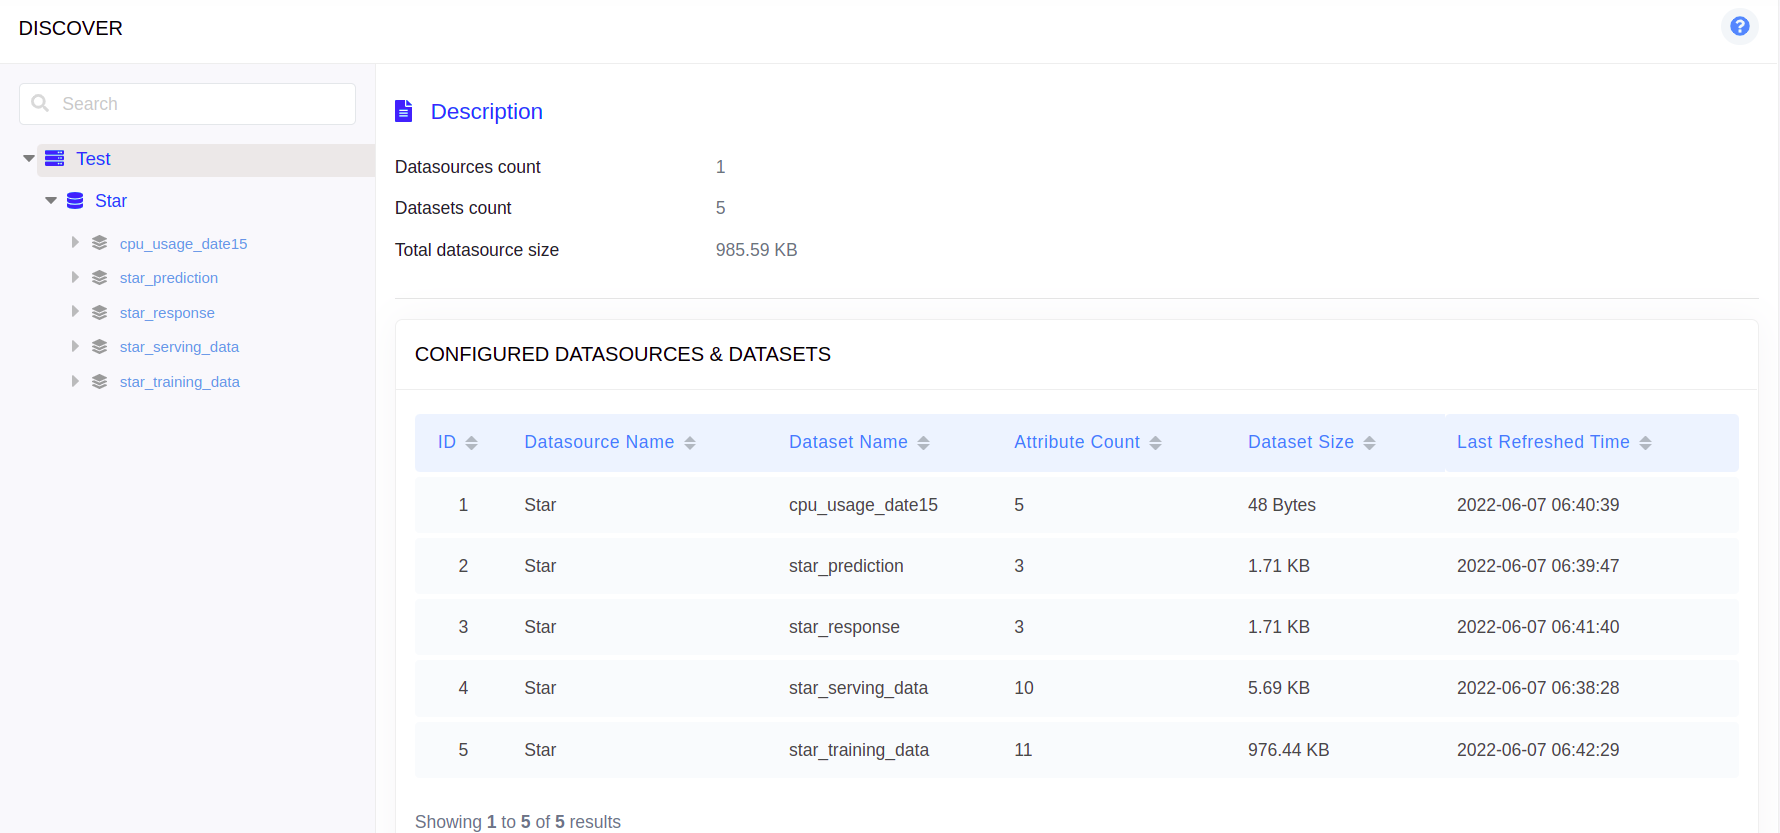Click the layers icon beside star_prediction
This screenshot has width=1780, height=833.
point(99,278)
